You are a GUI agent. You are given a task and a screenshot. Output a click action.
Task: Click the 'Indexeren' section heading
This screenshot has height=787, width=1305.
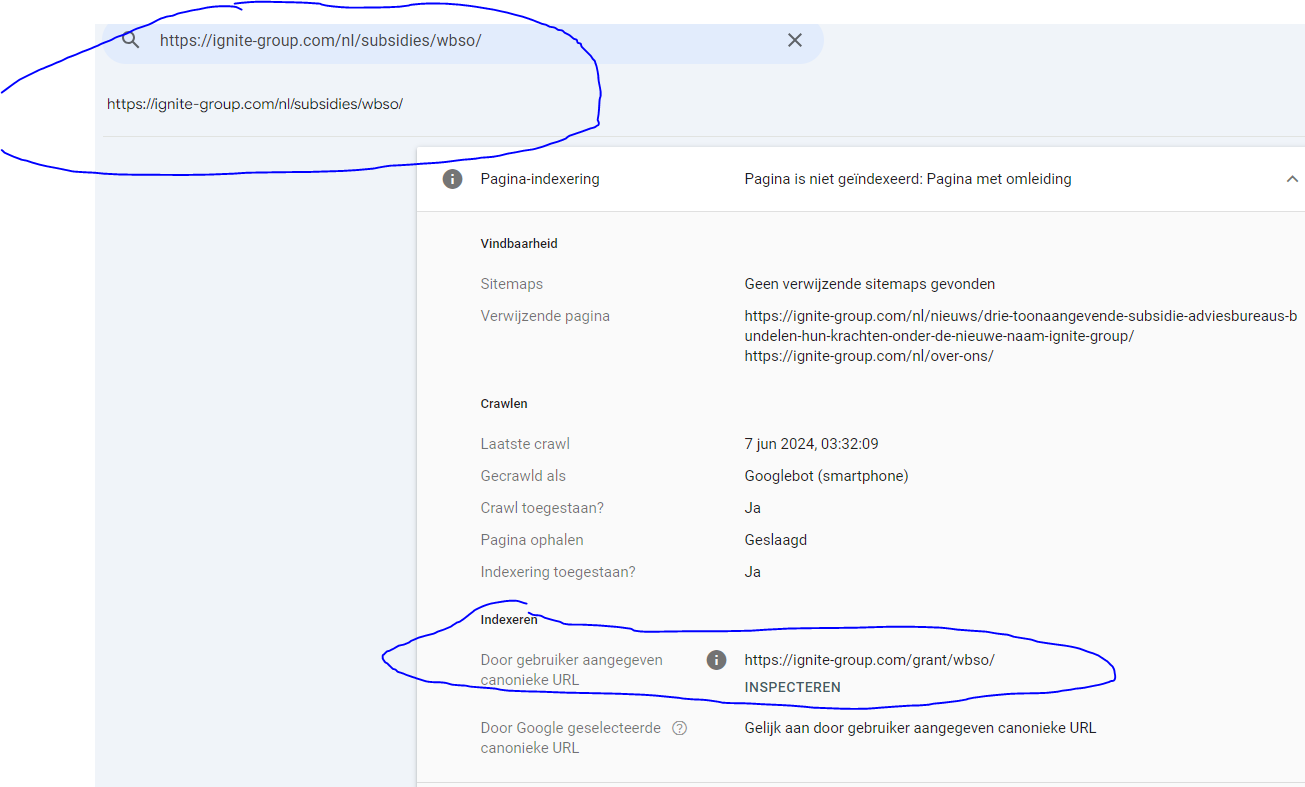click(509, 620)
